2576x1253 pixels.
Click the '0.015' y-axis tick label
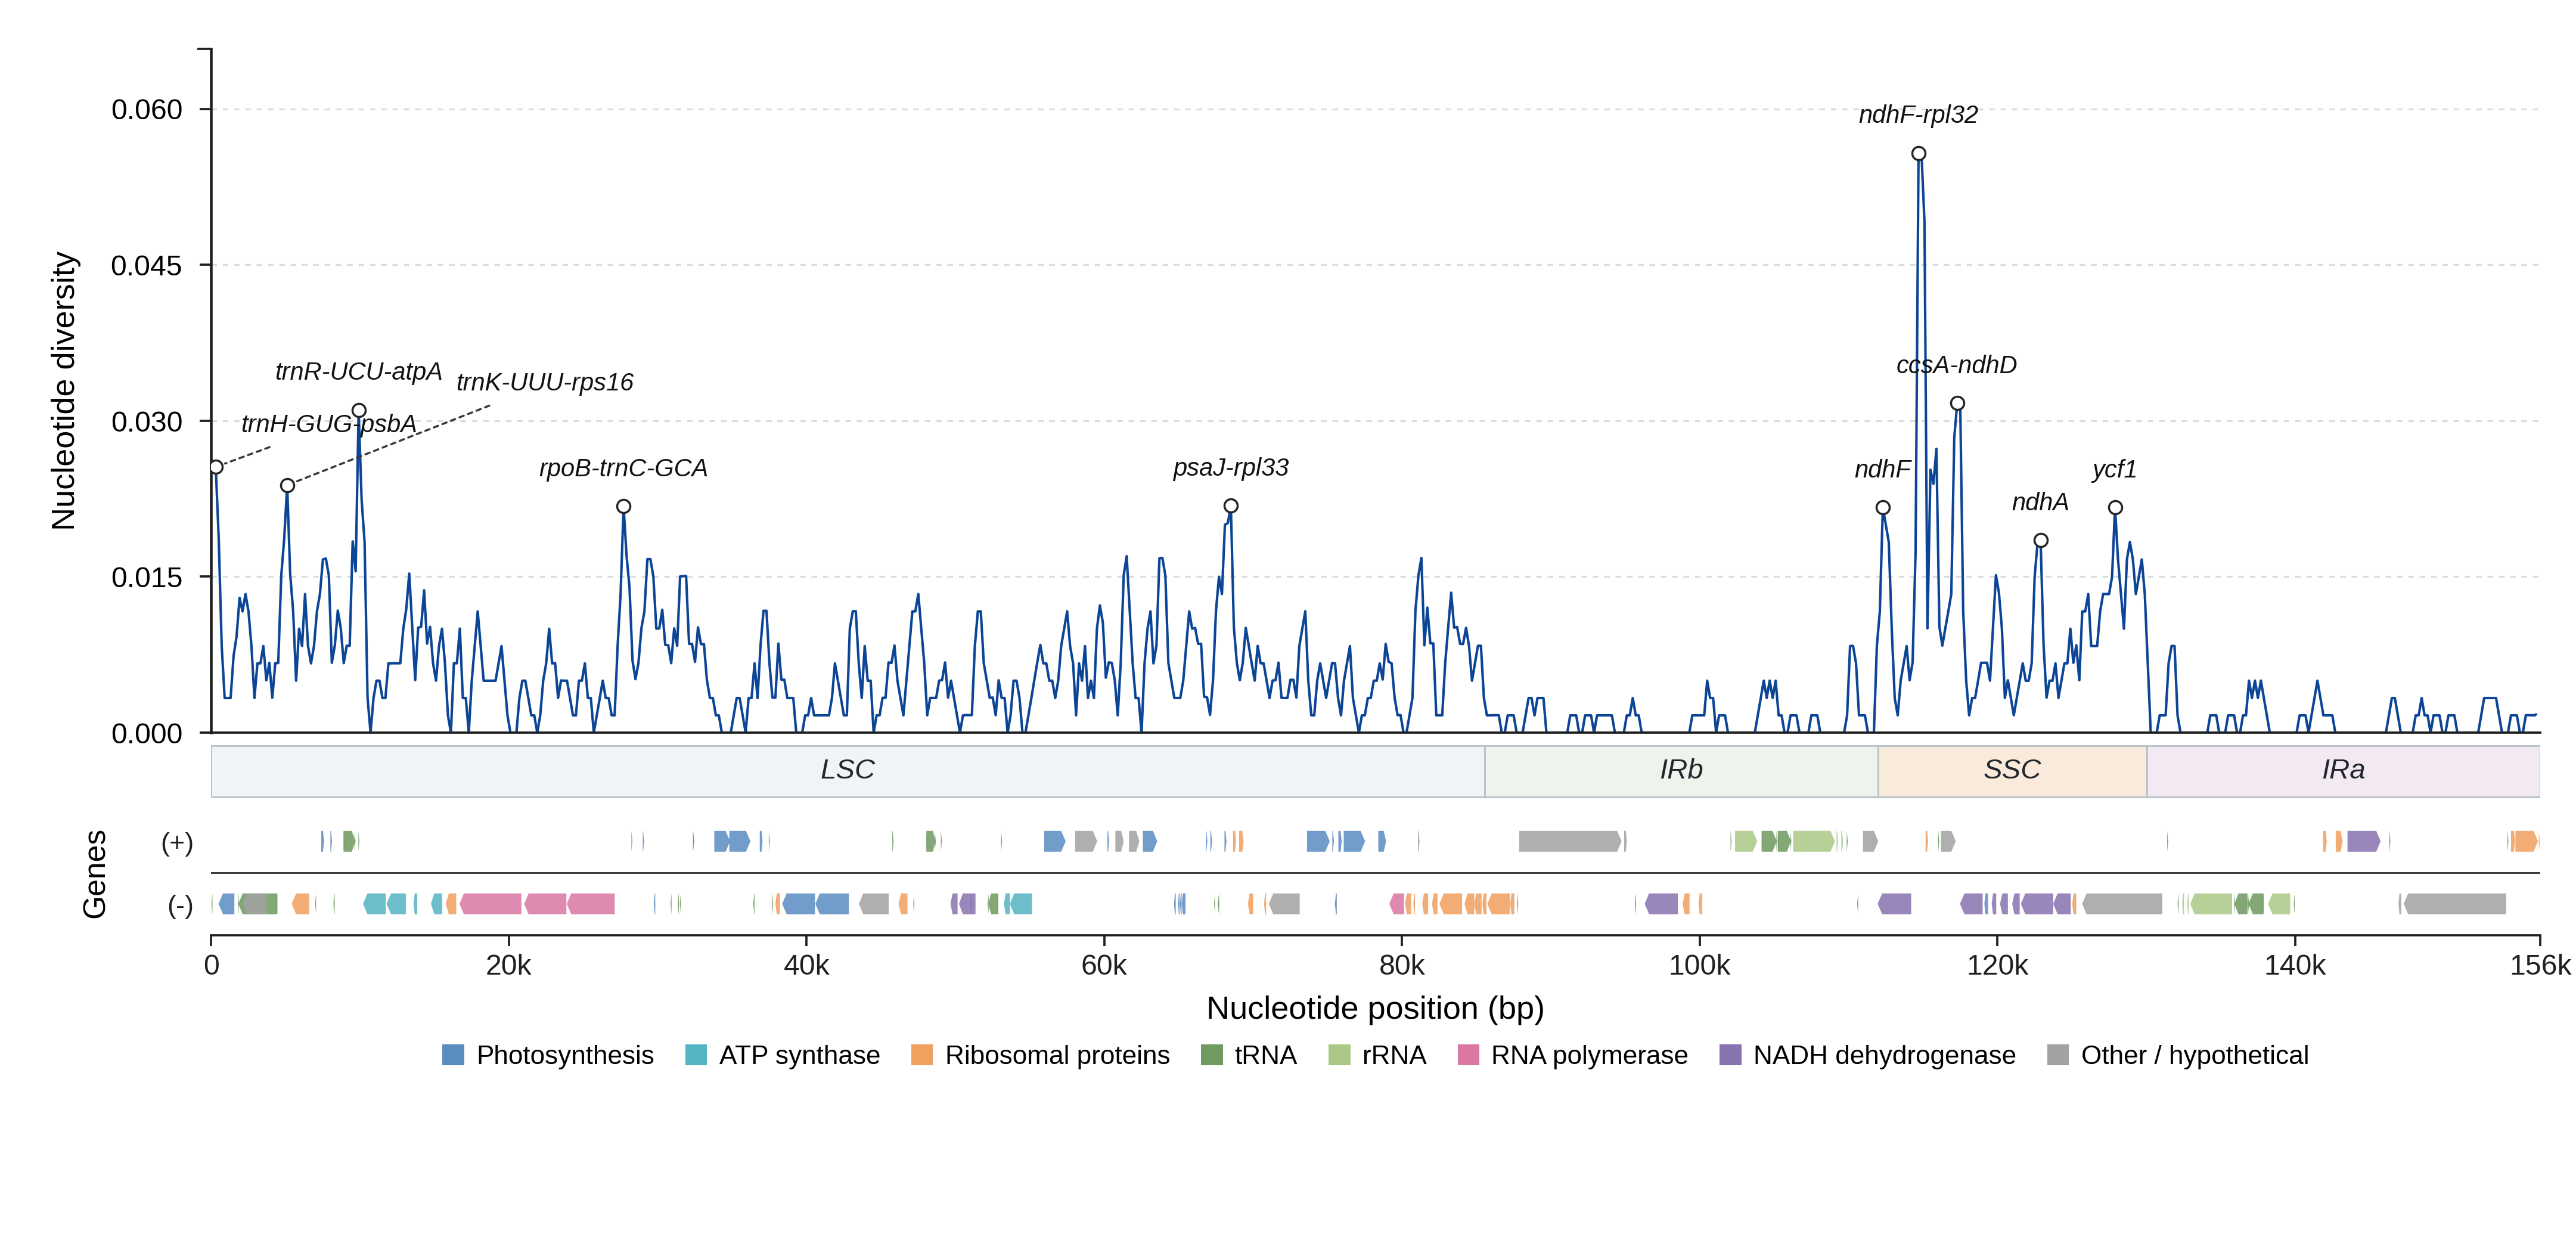click(x=147, y=578)
